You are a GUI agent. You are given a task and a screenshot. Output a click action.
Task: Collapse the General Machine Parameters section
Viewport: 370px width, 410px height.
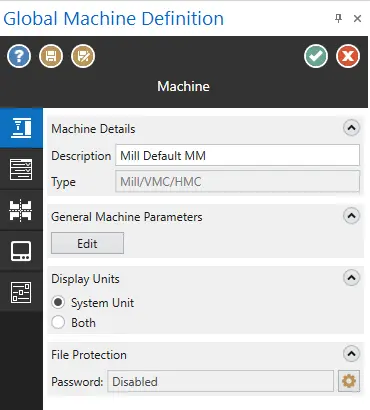[351, 216]
